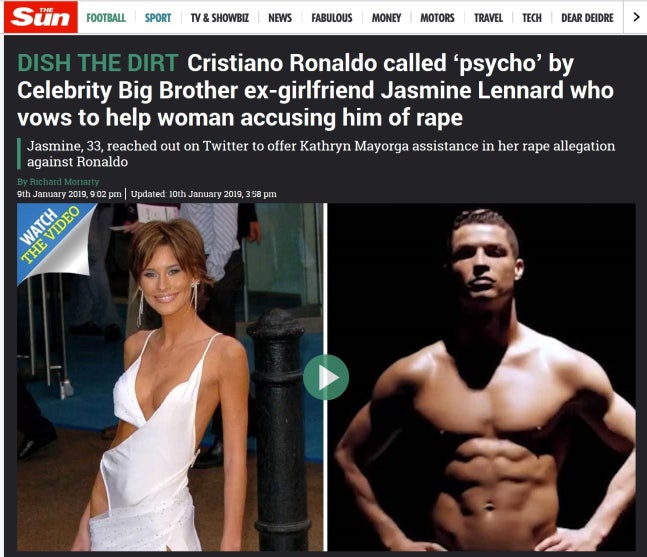
Task: Navigate to the Money section
Action: (386, 18)
